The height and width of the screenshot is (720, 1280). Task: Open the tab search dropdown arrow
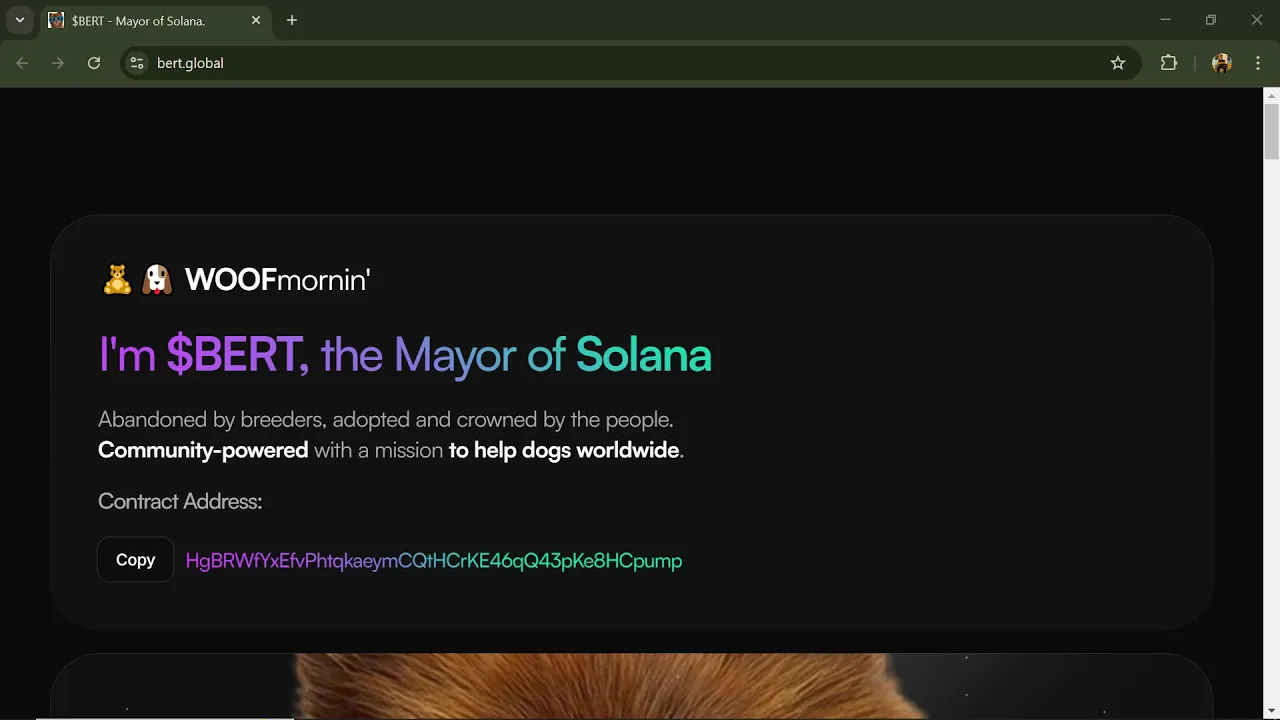point(19,20)
